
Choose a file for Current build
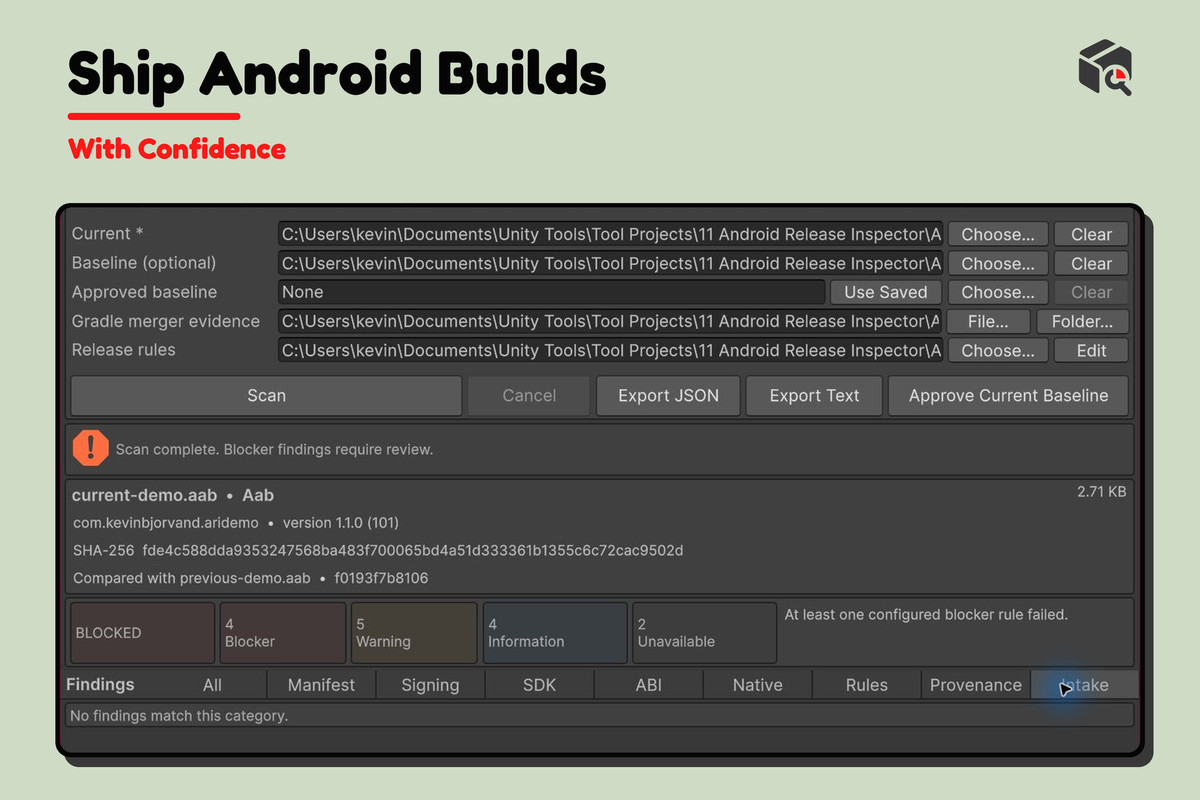click(998, 234)
